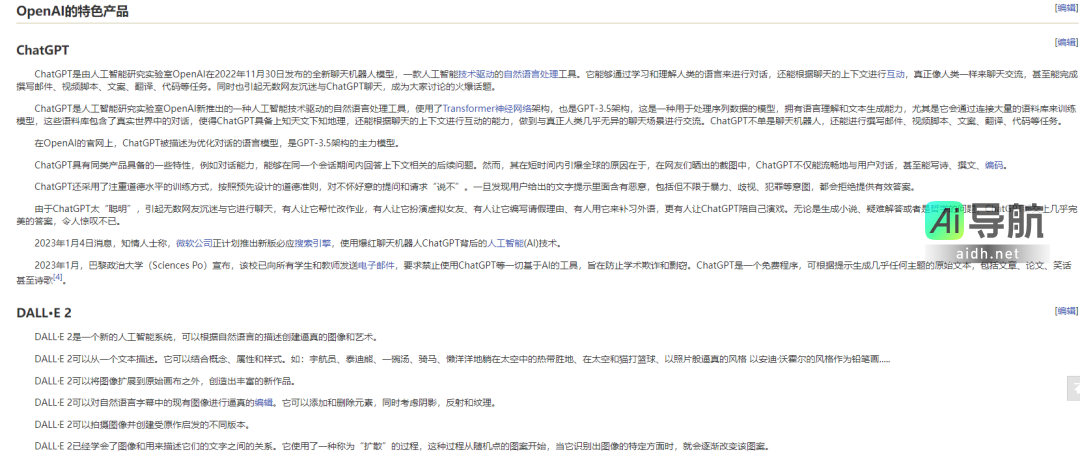Follow the 互动 hyperlink

[895, 74]
